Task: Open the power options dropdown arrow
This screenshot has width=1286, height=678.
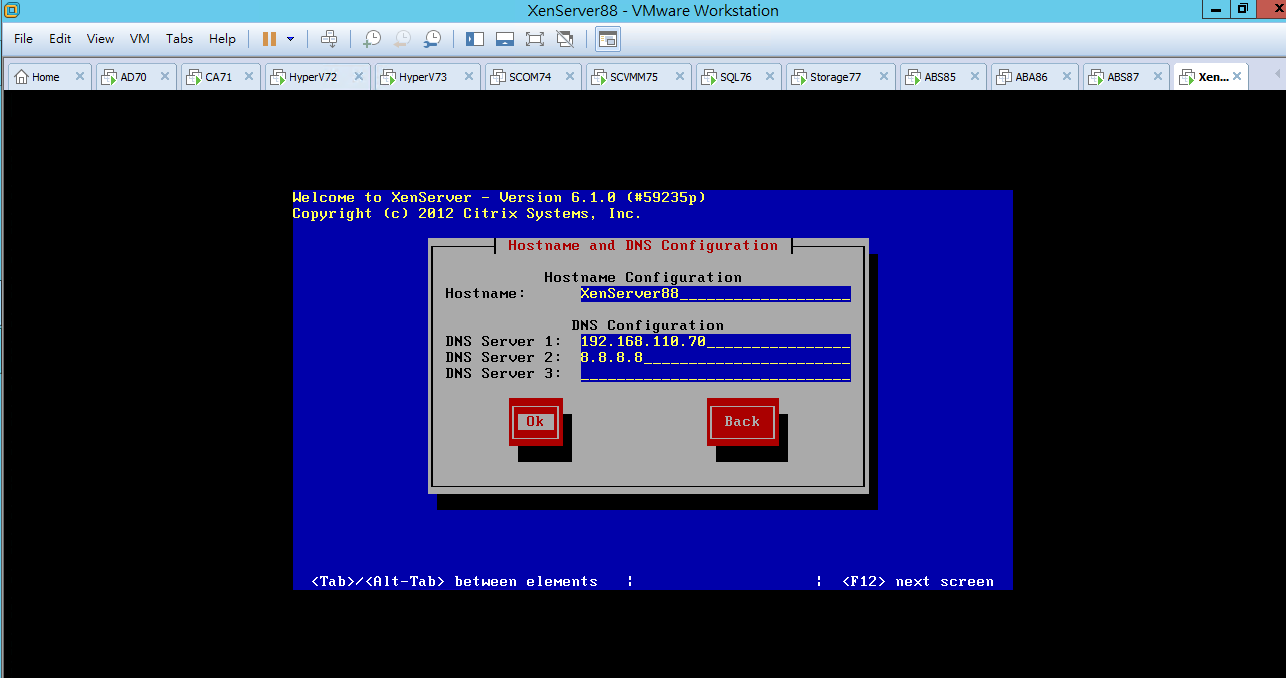Action: coord(291,39)
